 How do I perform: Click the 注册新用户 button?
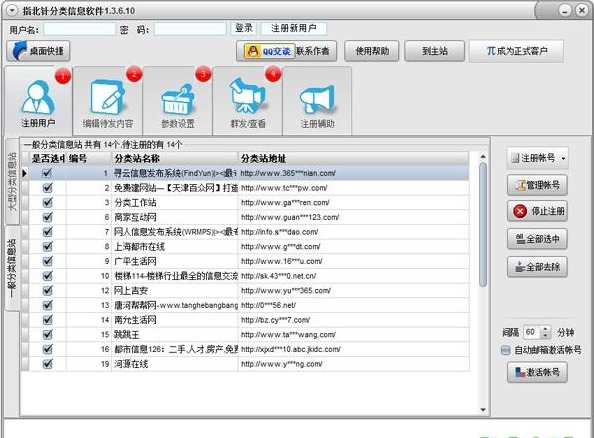pyautogui.click(x=294, y=28)
